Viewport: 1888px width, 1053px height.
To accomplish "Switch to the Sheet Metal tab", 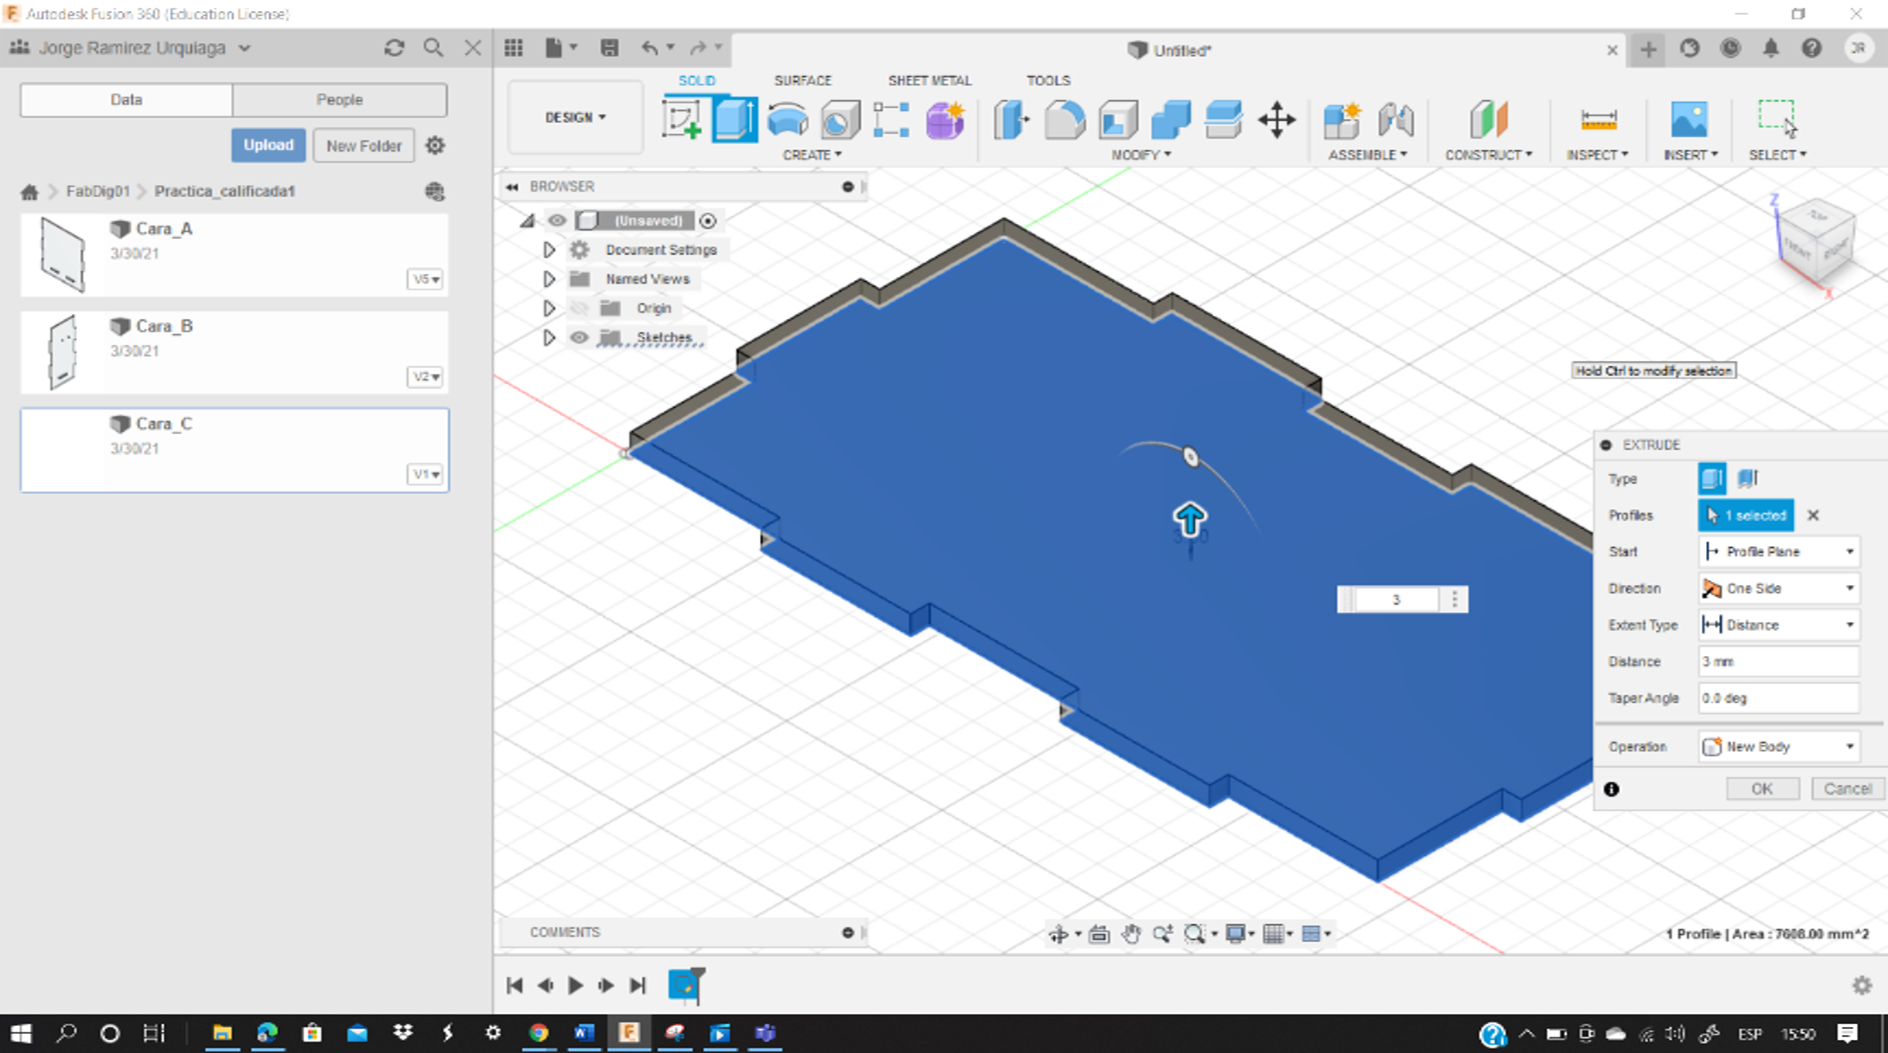I will click(929, 80).
